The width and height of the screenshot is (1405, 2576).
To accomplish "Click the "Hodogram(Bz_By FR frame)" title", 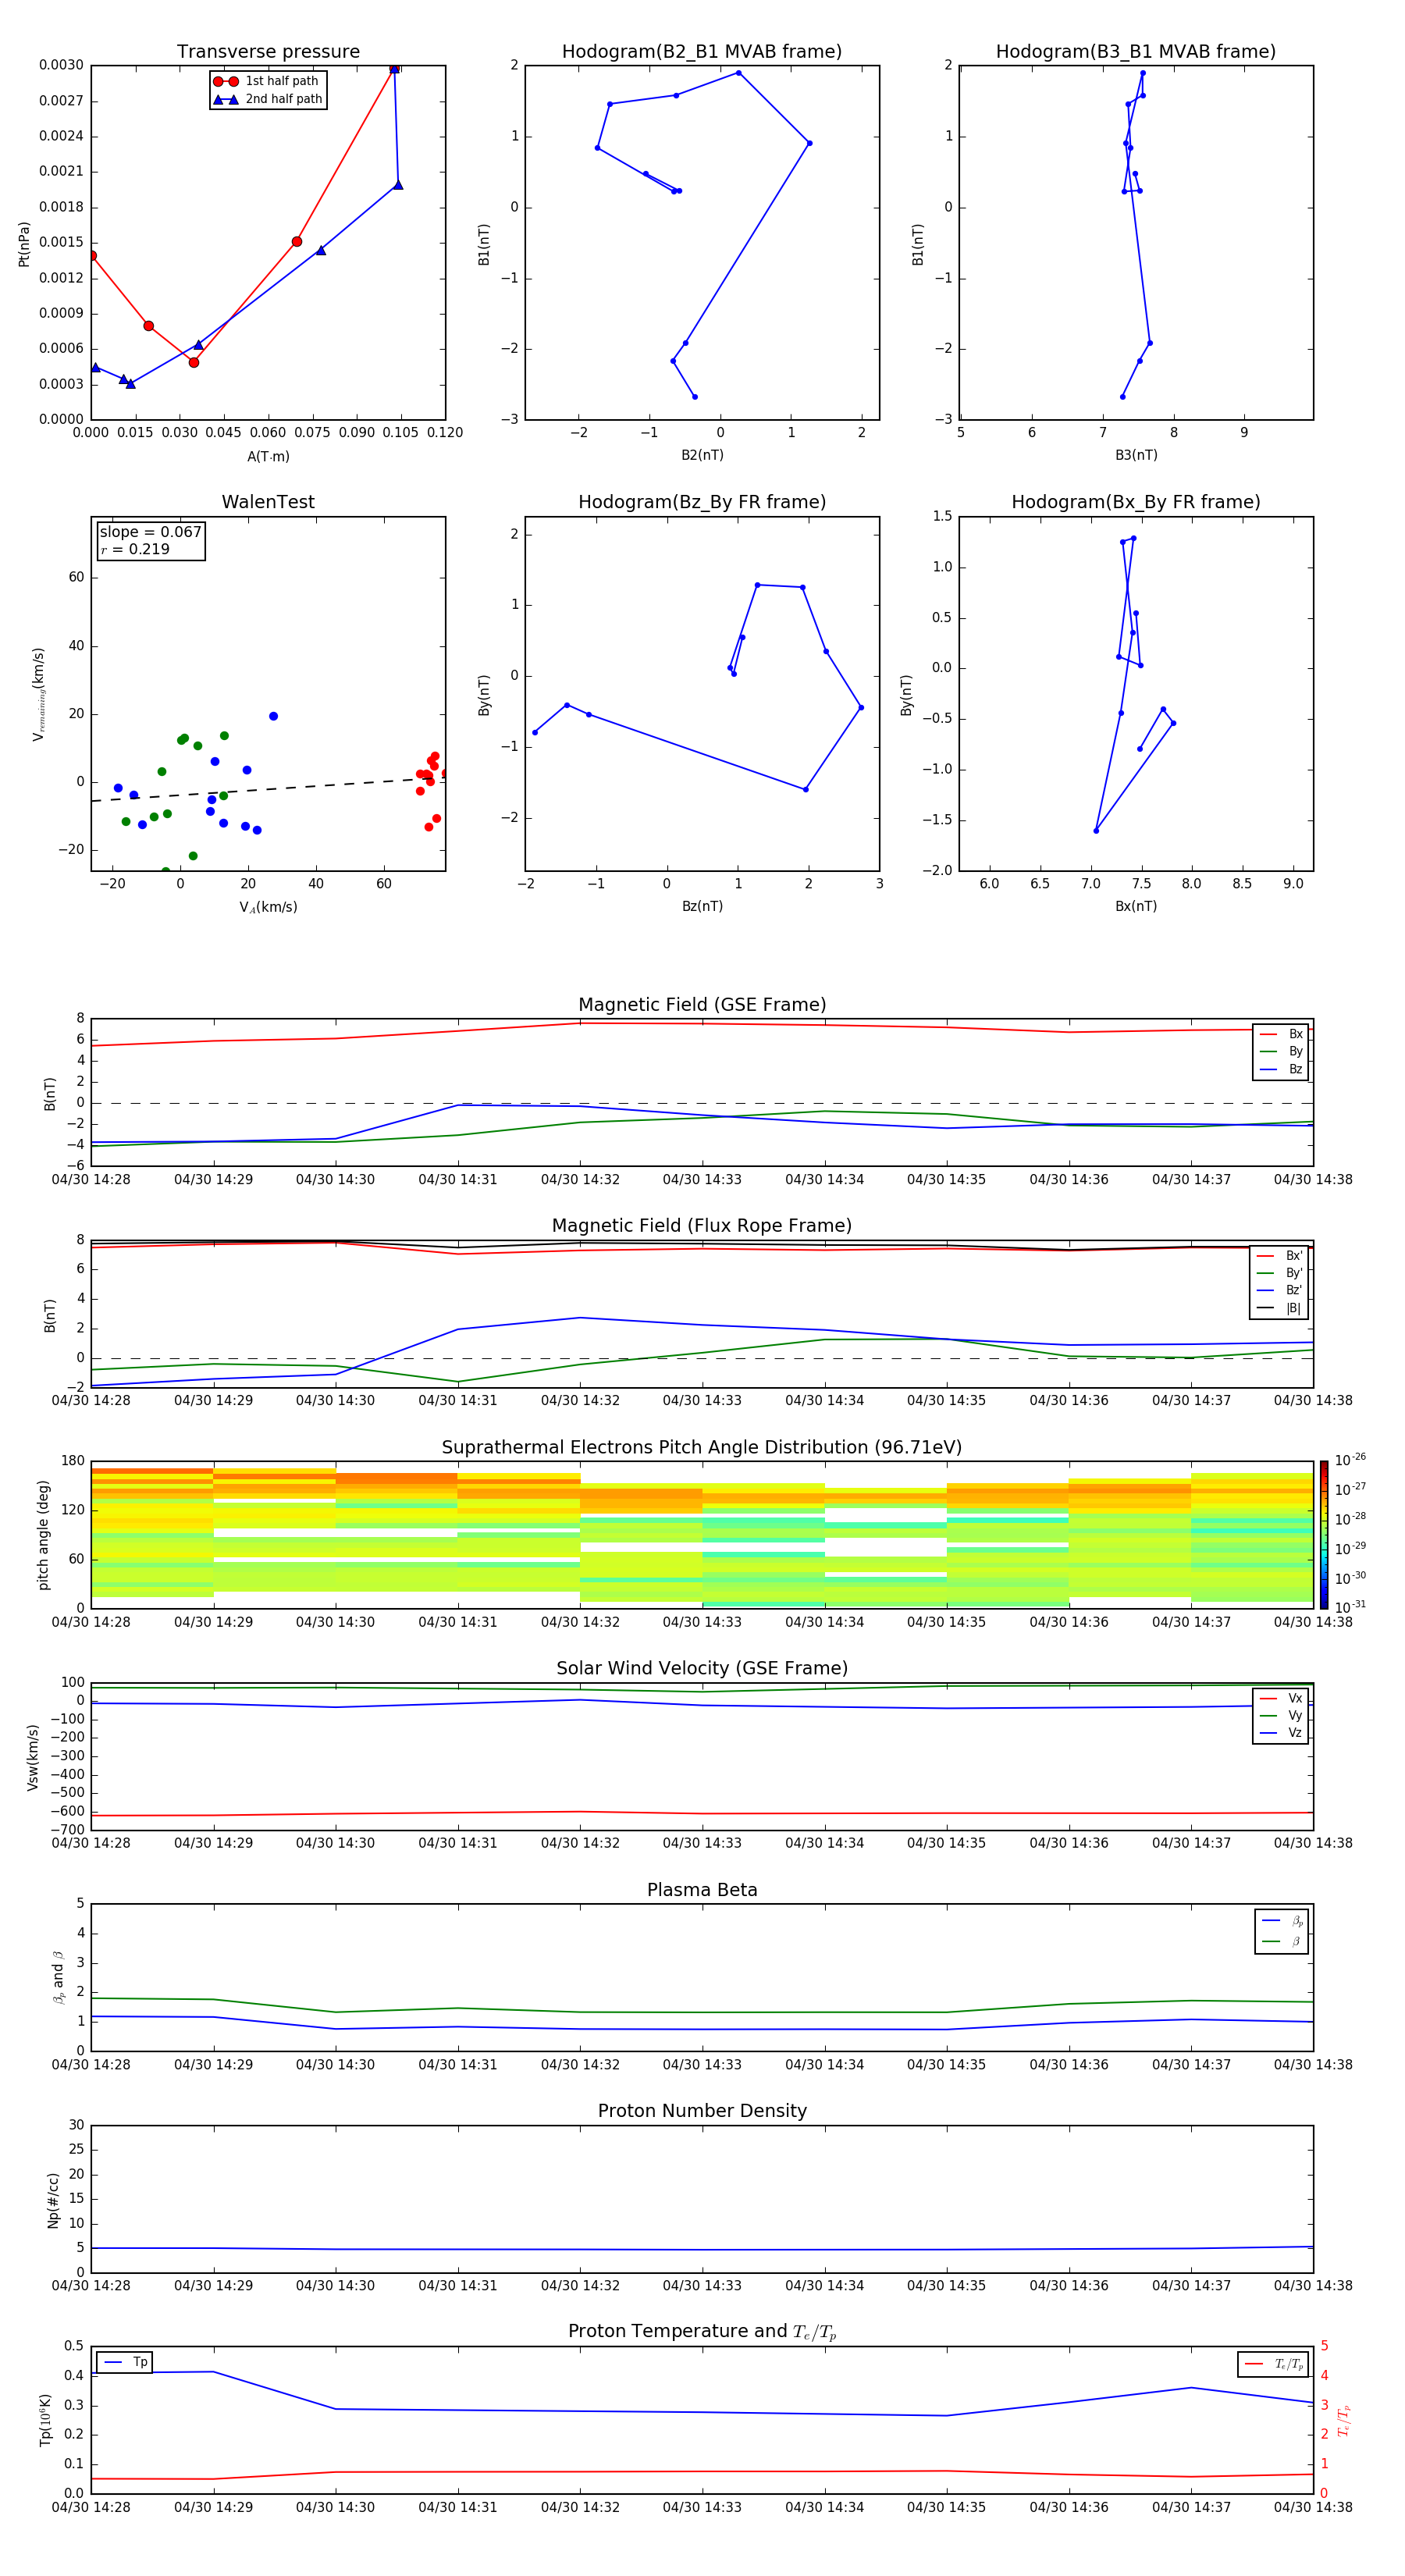I will point(702,502).
